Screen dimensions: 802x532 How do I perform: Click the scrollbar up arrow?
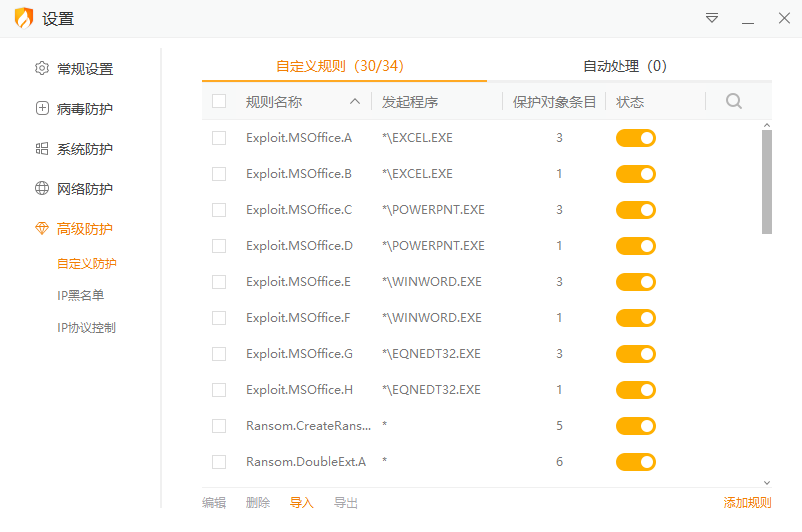pyautogui.click(x=767, y=125)
